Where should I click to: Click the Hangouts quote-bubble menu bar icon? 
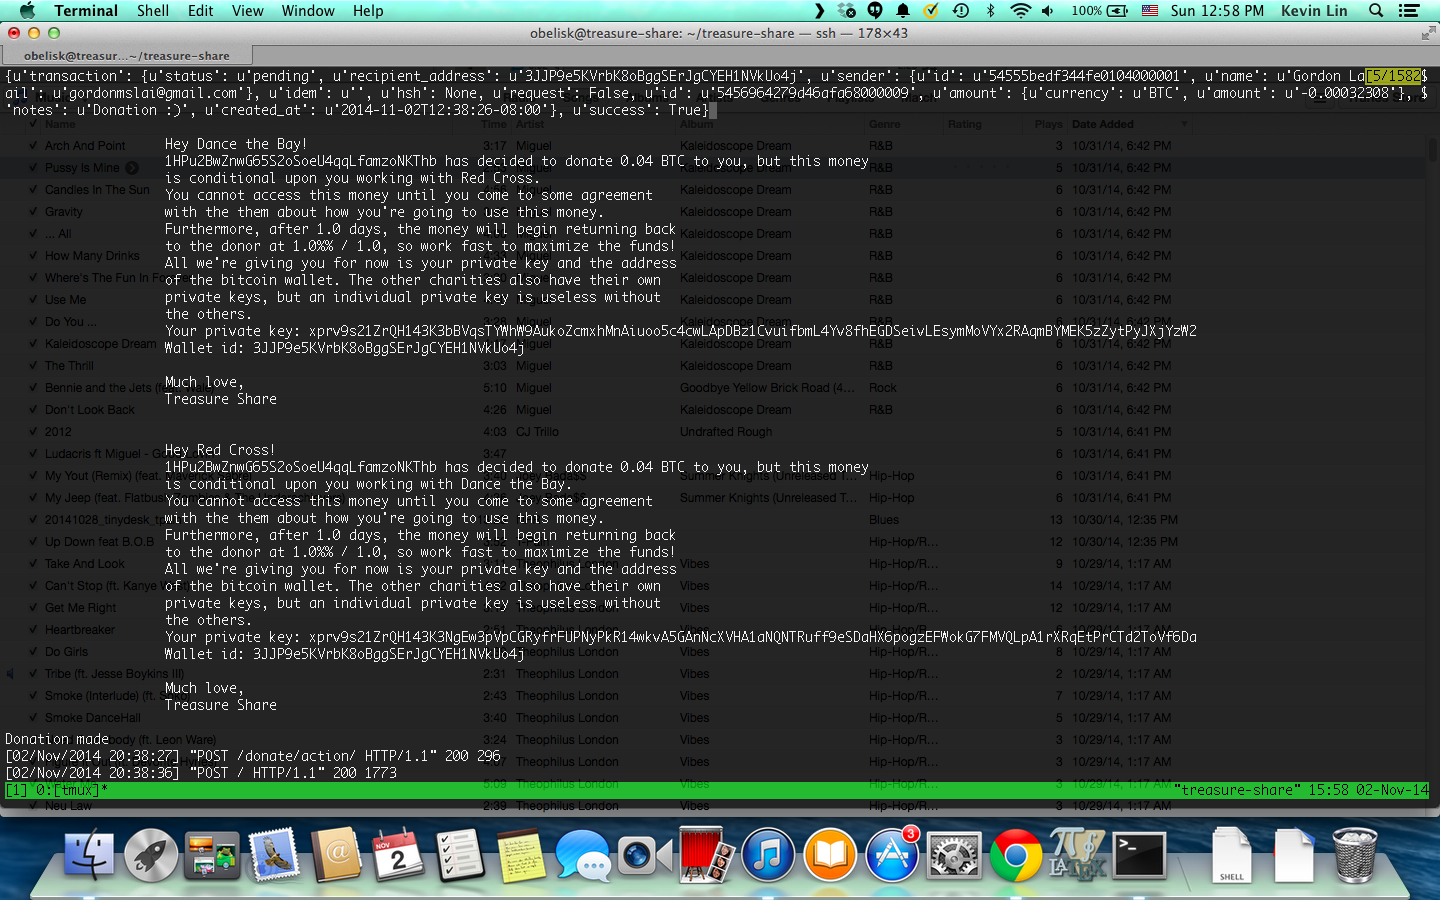coord(875,11)
